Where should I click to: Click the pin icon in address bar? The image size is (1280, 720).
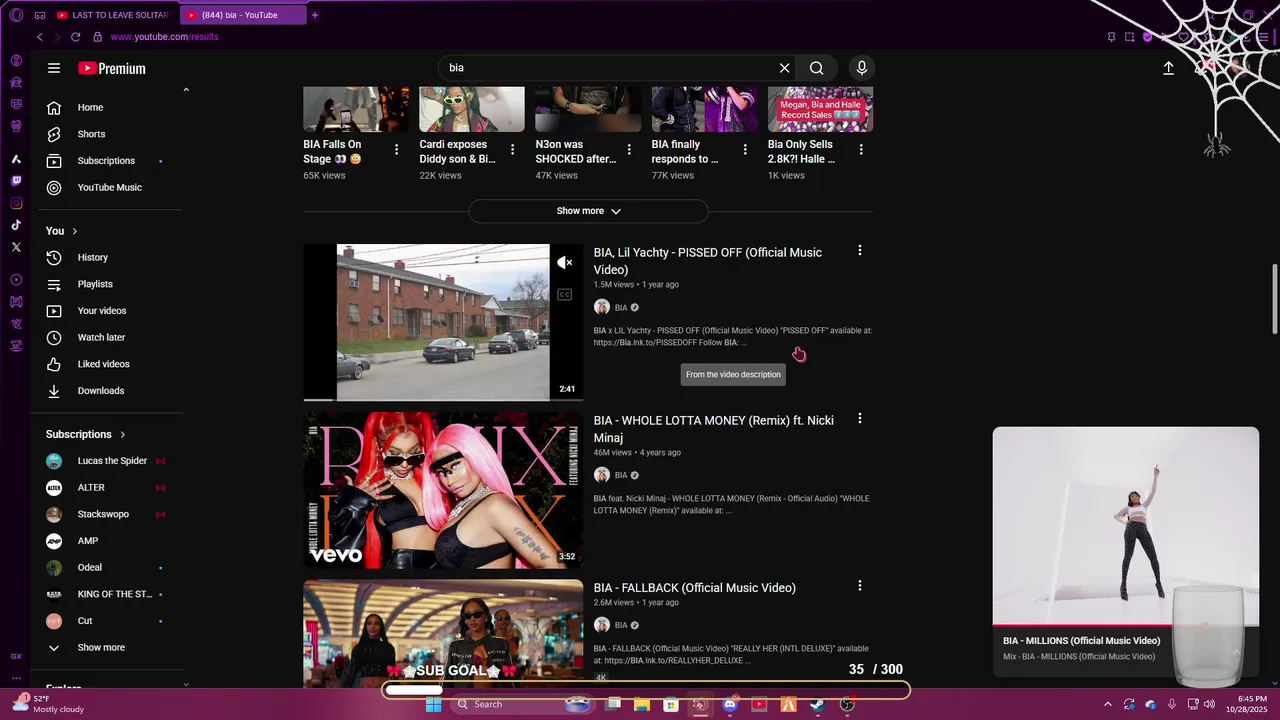point(1111,37)
